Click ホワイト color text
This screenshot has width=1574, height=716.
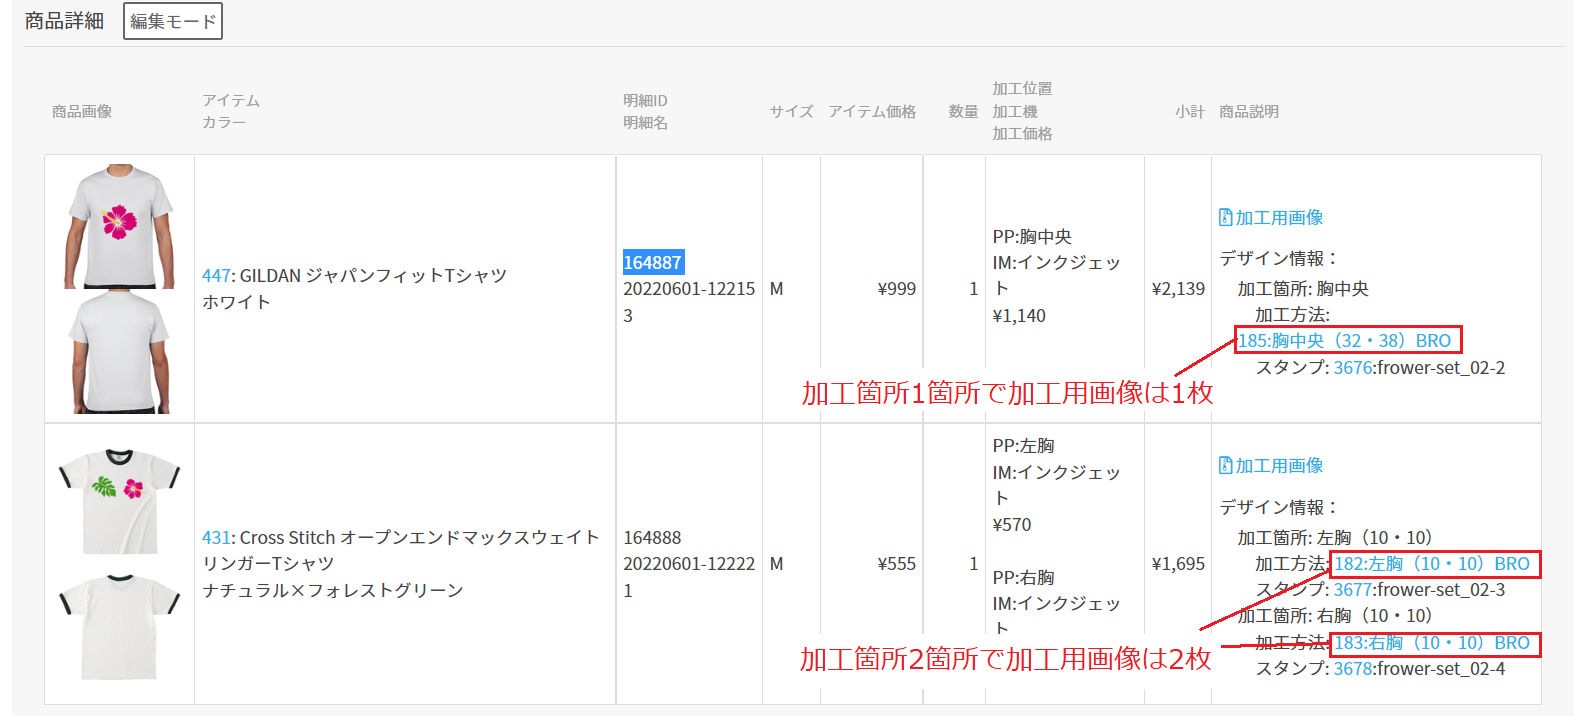pyautogui.click(x=236, y=301)
